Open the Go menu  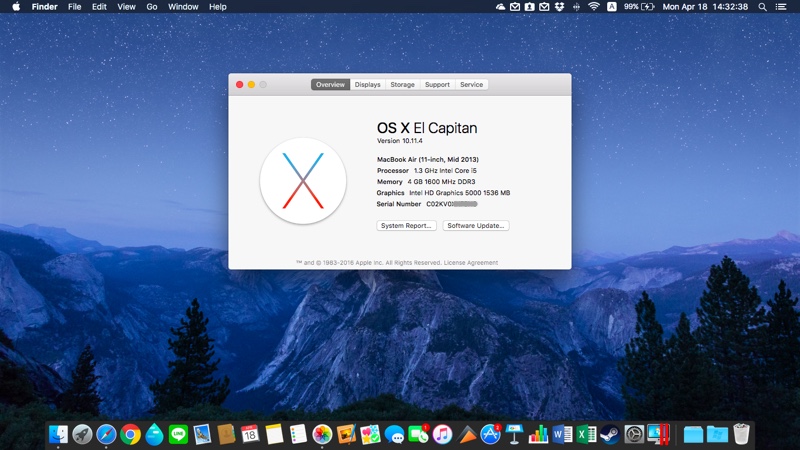[152, 7]
